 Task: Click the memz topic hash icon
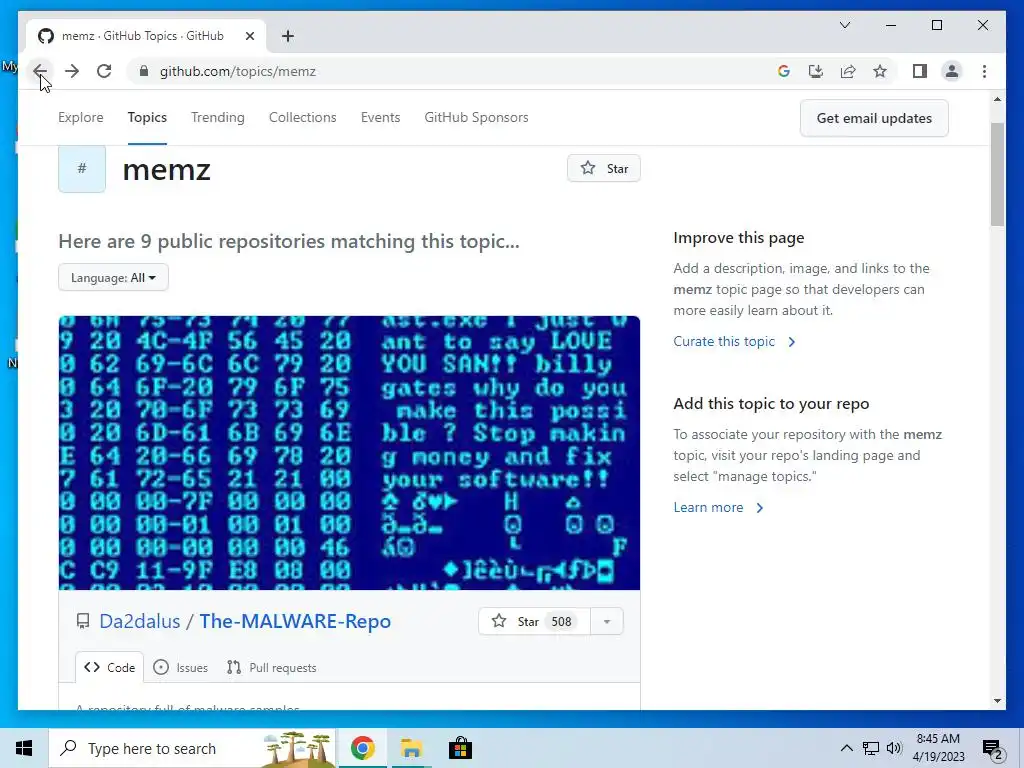(82, 168)
